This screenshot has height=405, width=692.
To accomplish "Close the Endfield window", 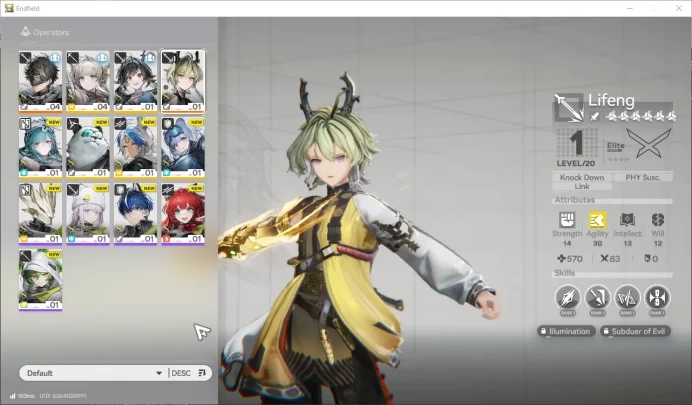I will (x=679, y=8).
